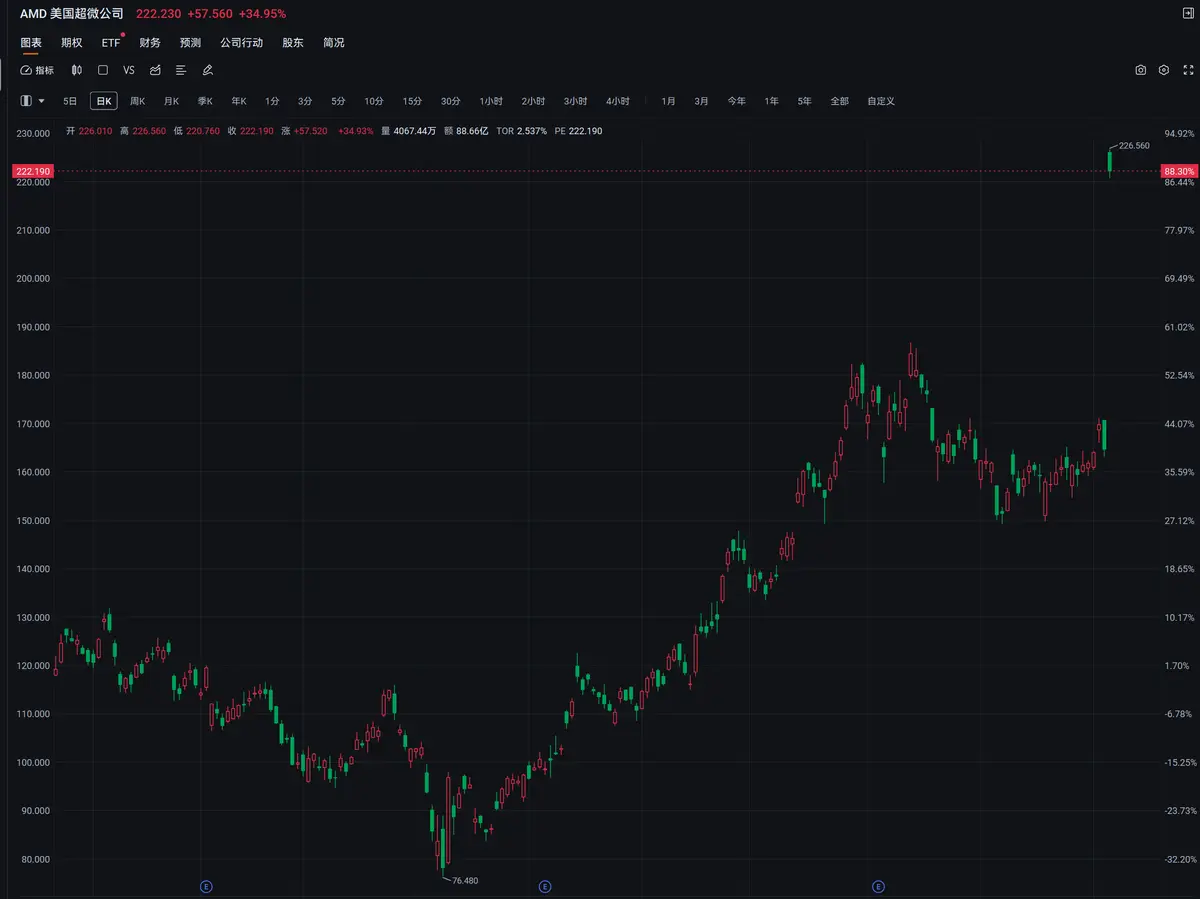Select the 3小时 interval
The width and height of the screenshot is (1200, 899).
pyautogui.click(x=575, y=101)
